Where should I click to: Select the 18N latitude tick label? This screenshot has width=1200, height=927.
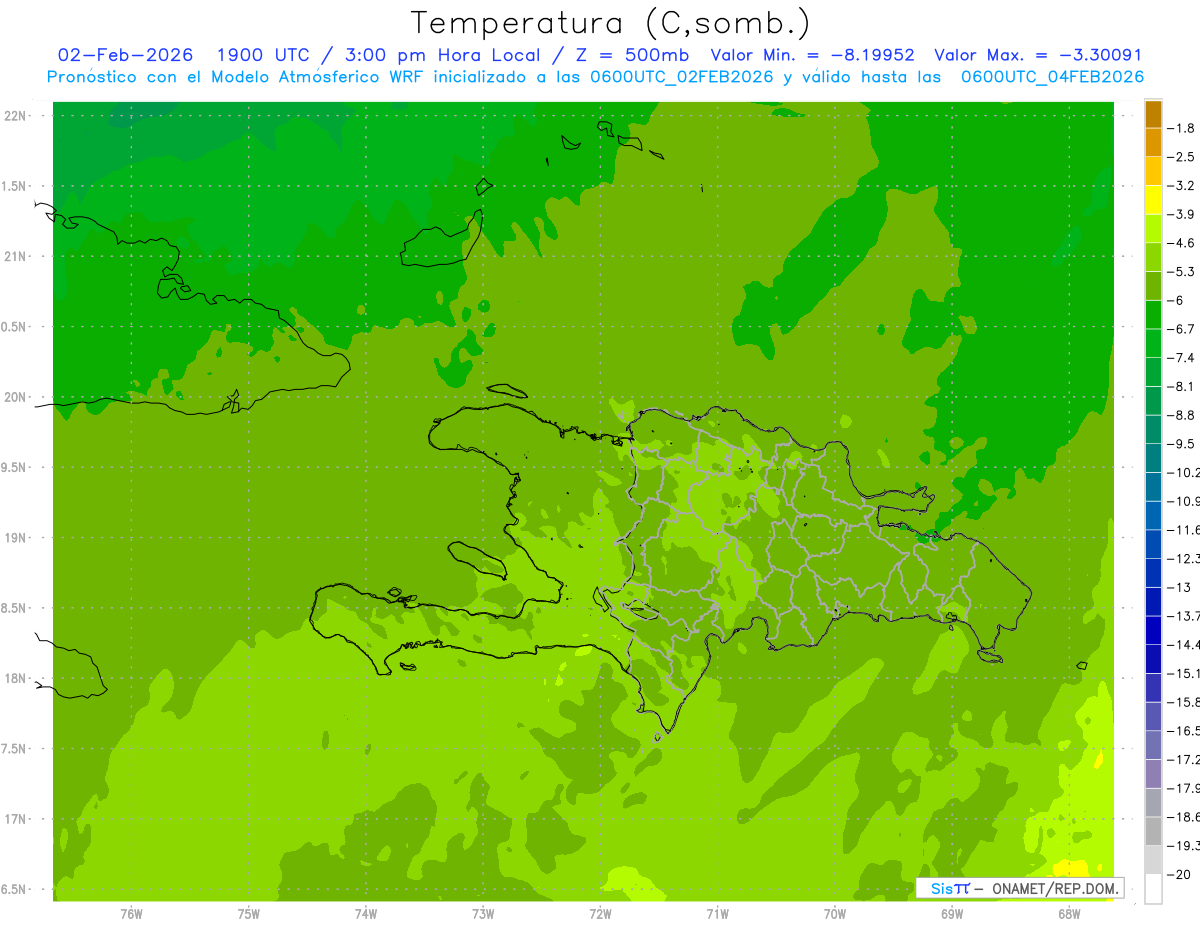(15, 679)
